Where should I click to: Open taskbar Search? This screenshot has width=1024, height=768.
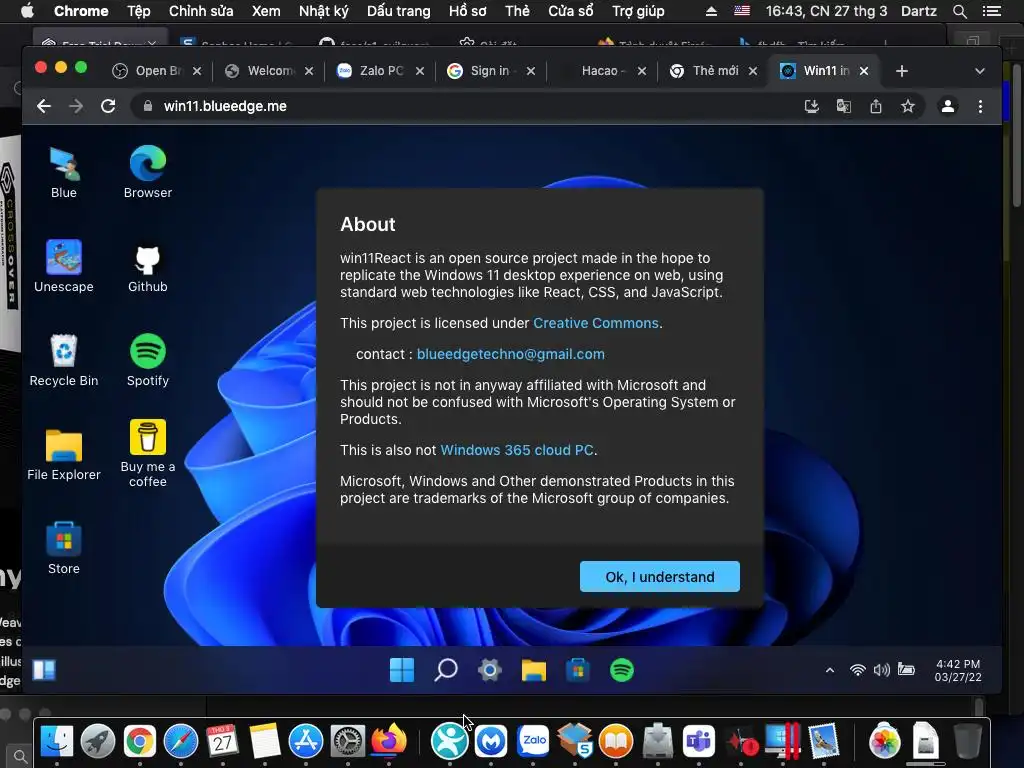pos(446,670)
